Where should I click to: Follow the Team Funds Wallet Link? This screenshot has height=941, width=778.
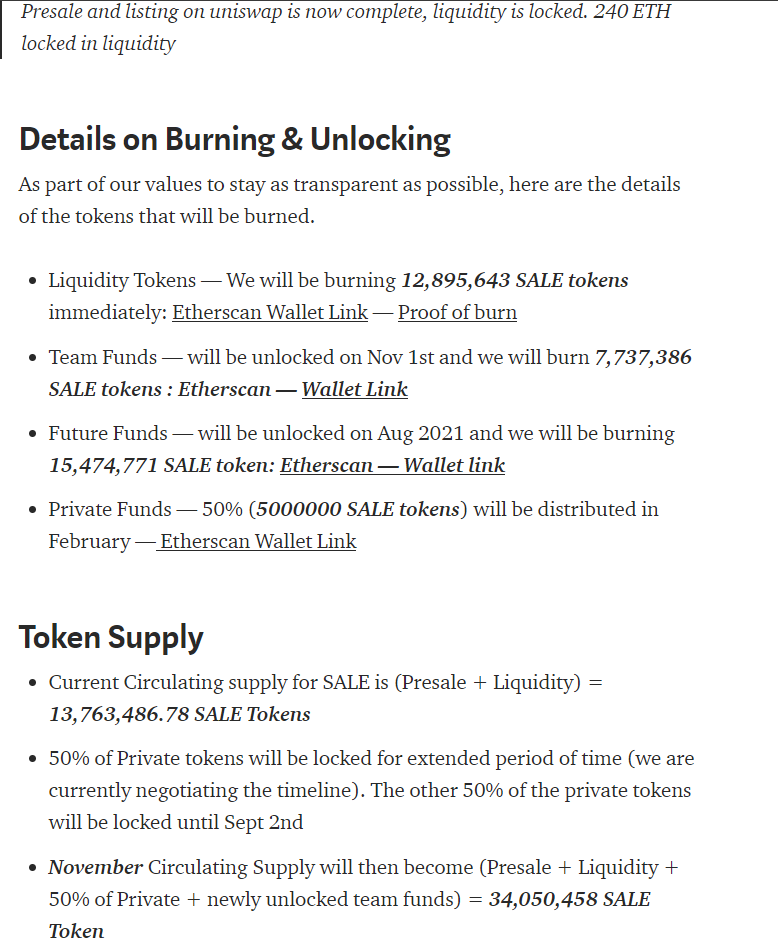point(354,389)
